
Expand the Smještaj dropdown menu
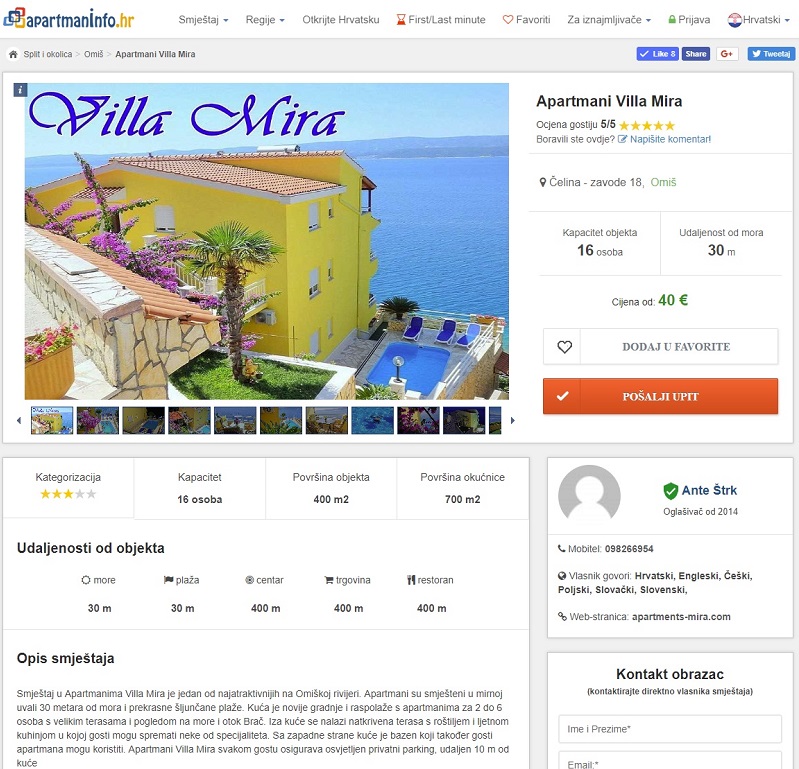click(203, 20)
